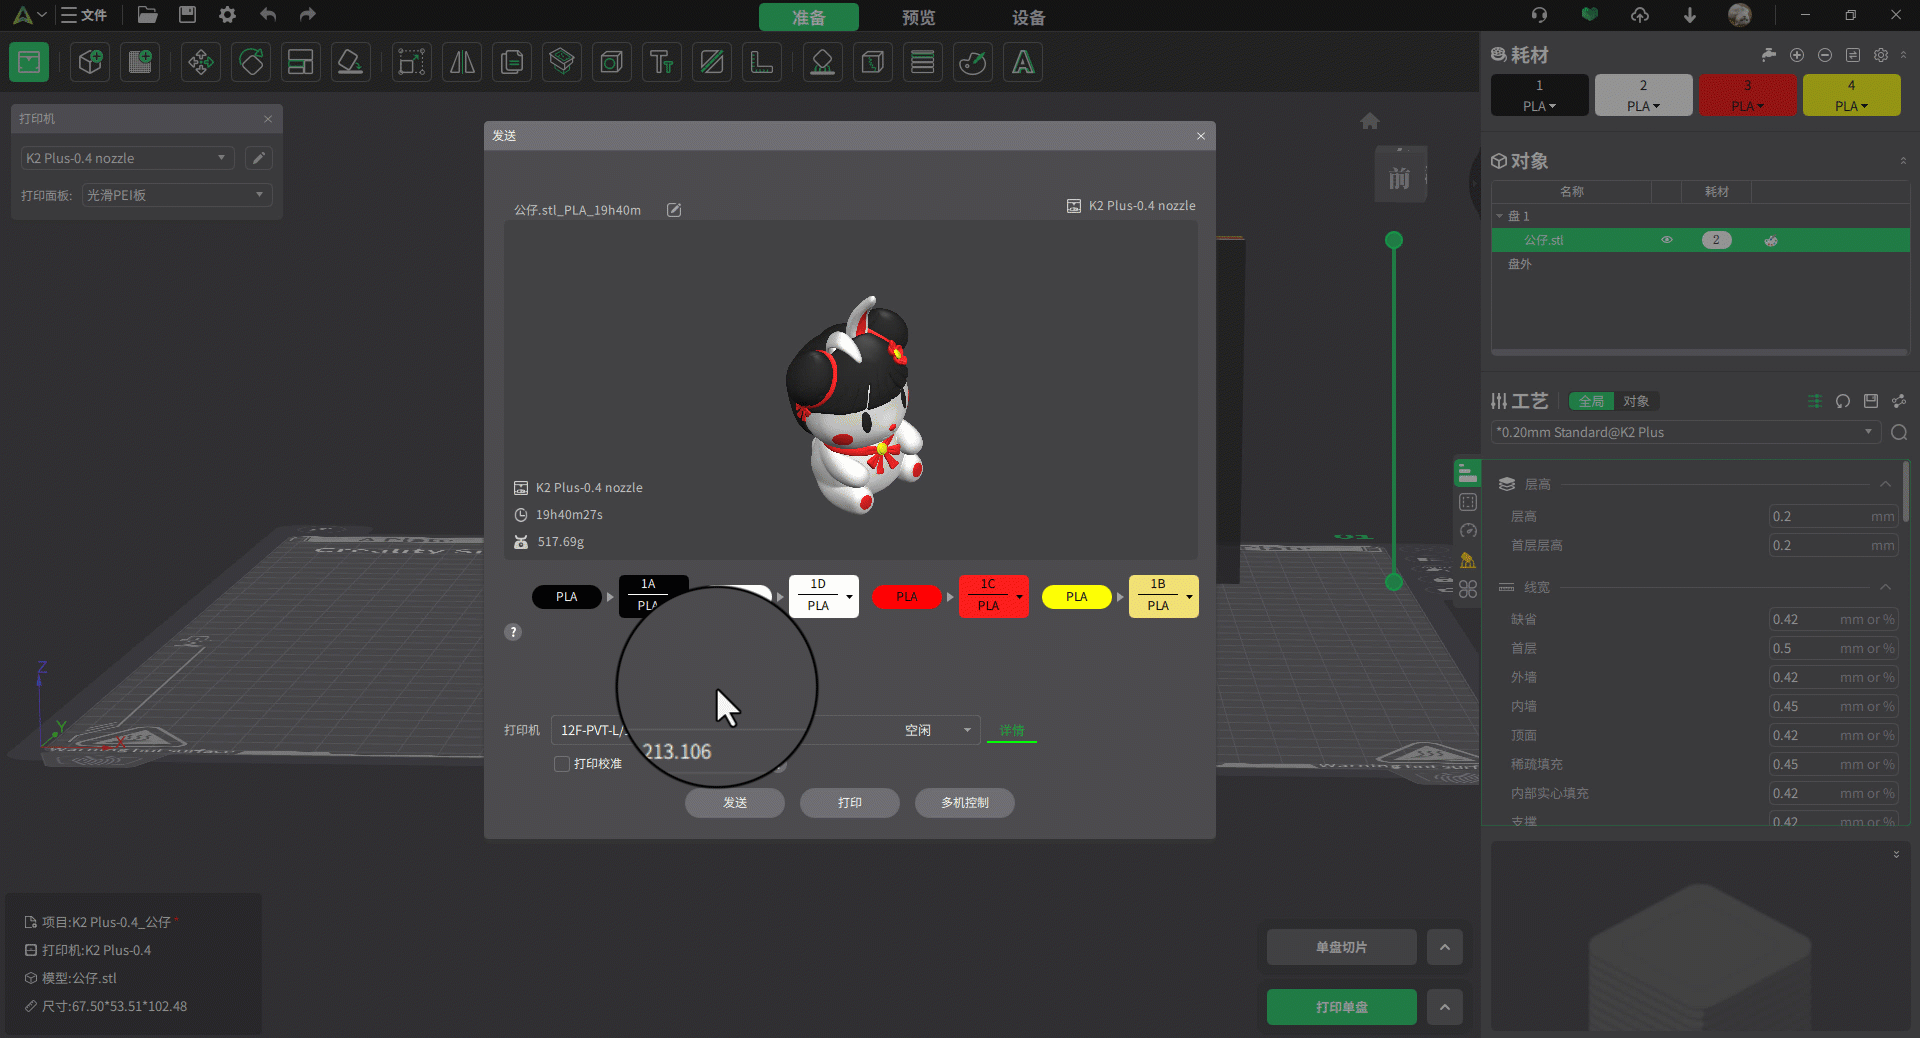Select the lay-on-face tool
This screenshot has width=1920, height=1038.
[x=351, y=62]
